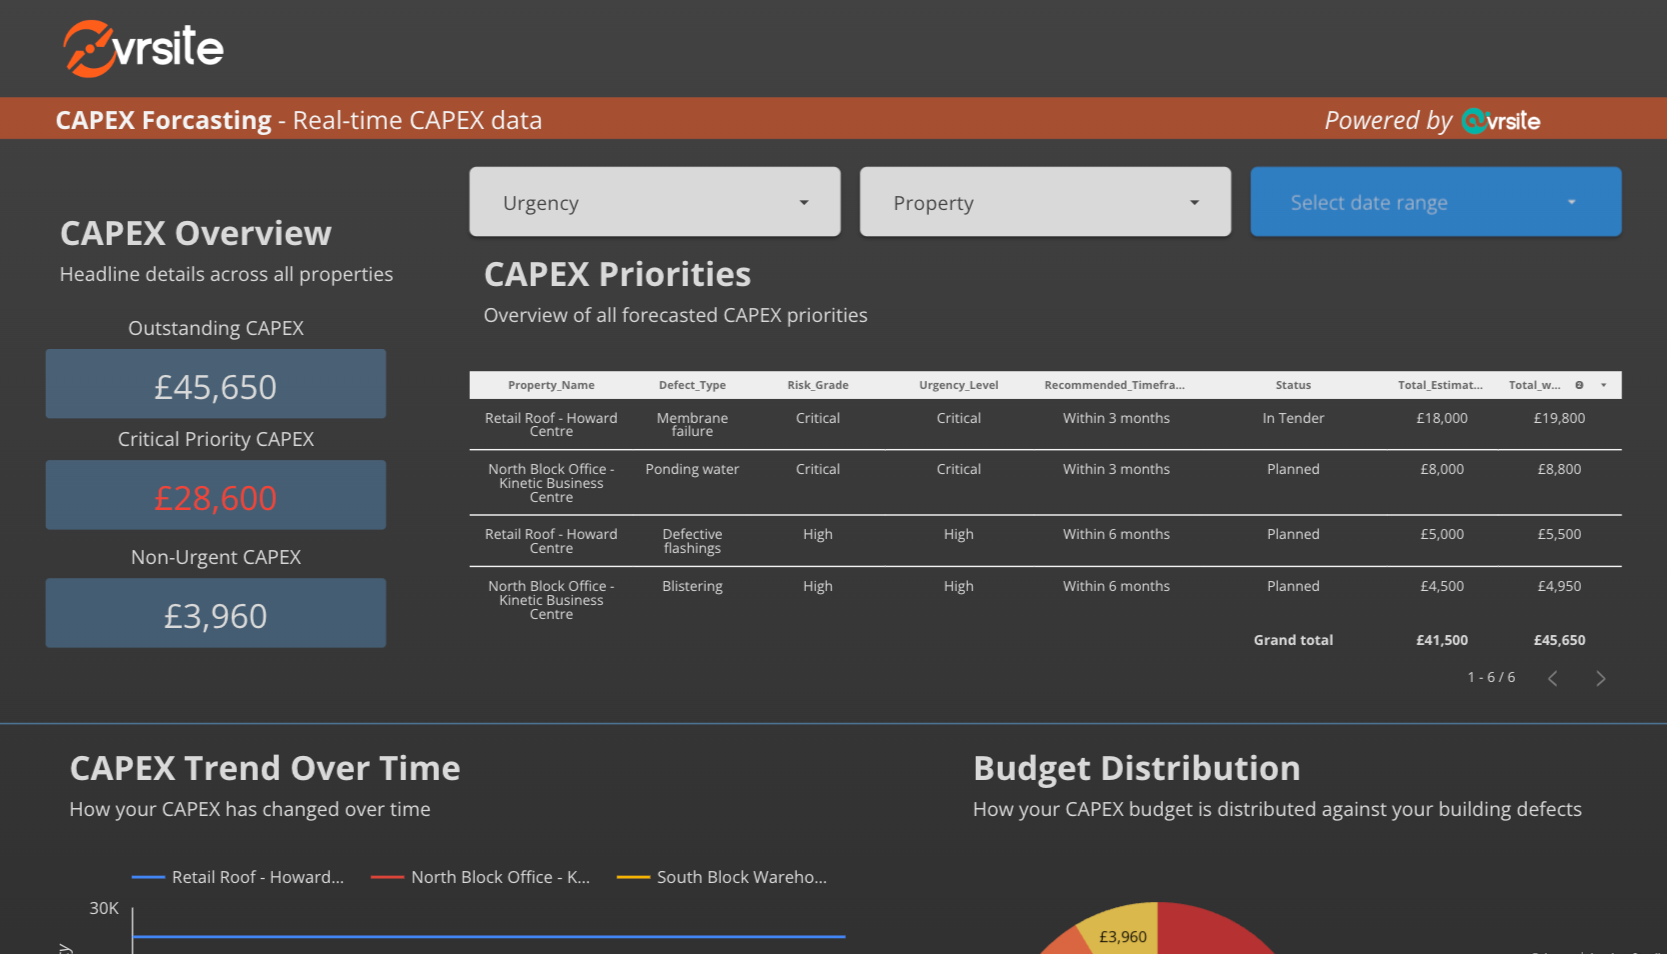The width and height of the screenshot is (1667, 954).
Task: Click the 'CAPEX Overview' heading
Action: click(x=196, y=233)
